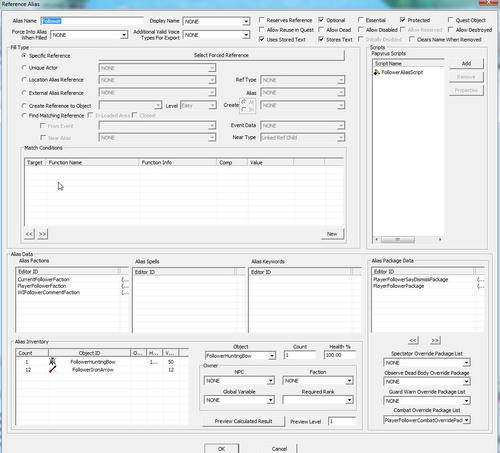Viewport: 500px width, 453px height.
Task: Enable the Quest Object checkbox
Action: pos(451,20)
